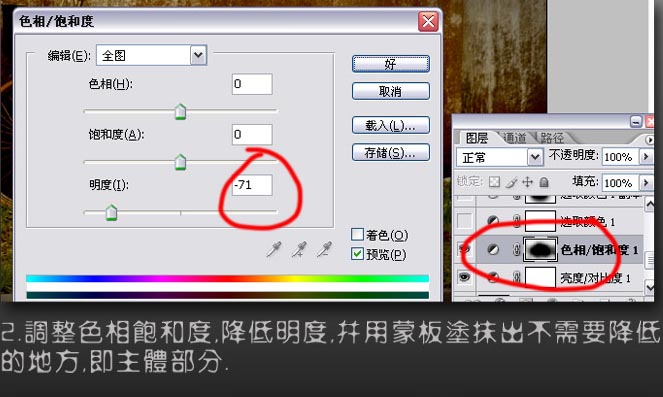Screen dimensions: 663x397
Task: Click the 明度 field showing -71
Action: click(x=252, y=185)
